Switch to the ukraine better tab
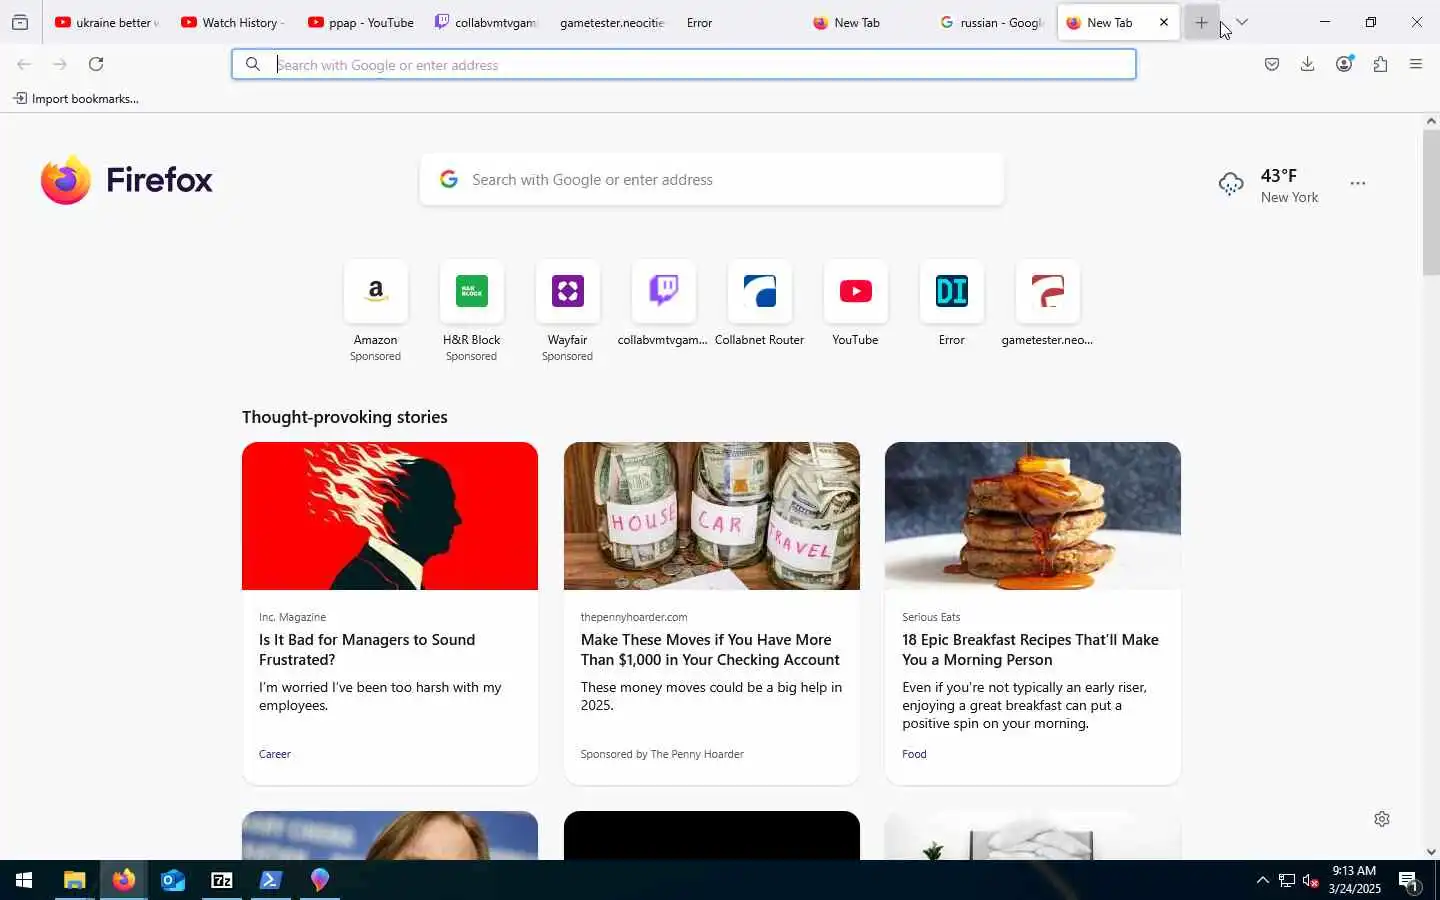Image resolution: width=1440 pixels, height=900 pixels. coord(107,22)
